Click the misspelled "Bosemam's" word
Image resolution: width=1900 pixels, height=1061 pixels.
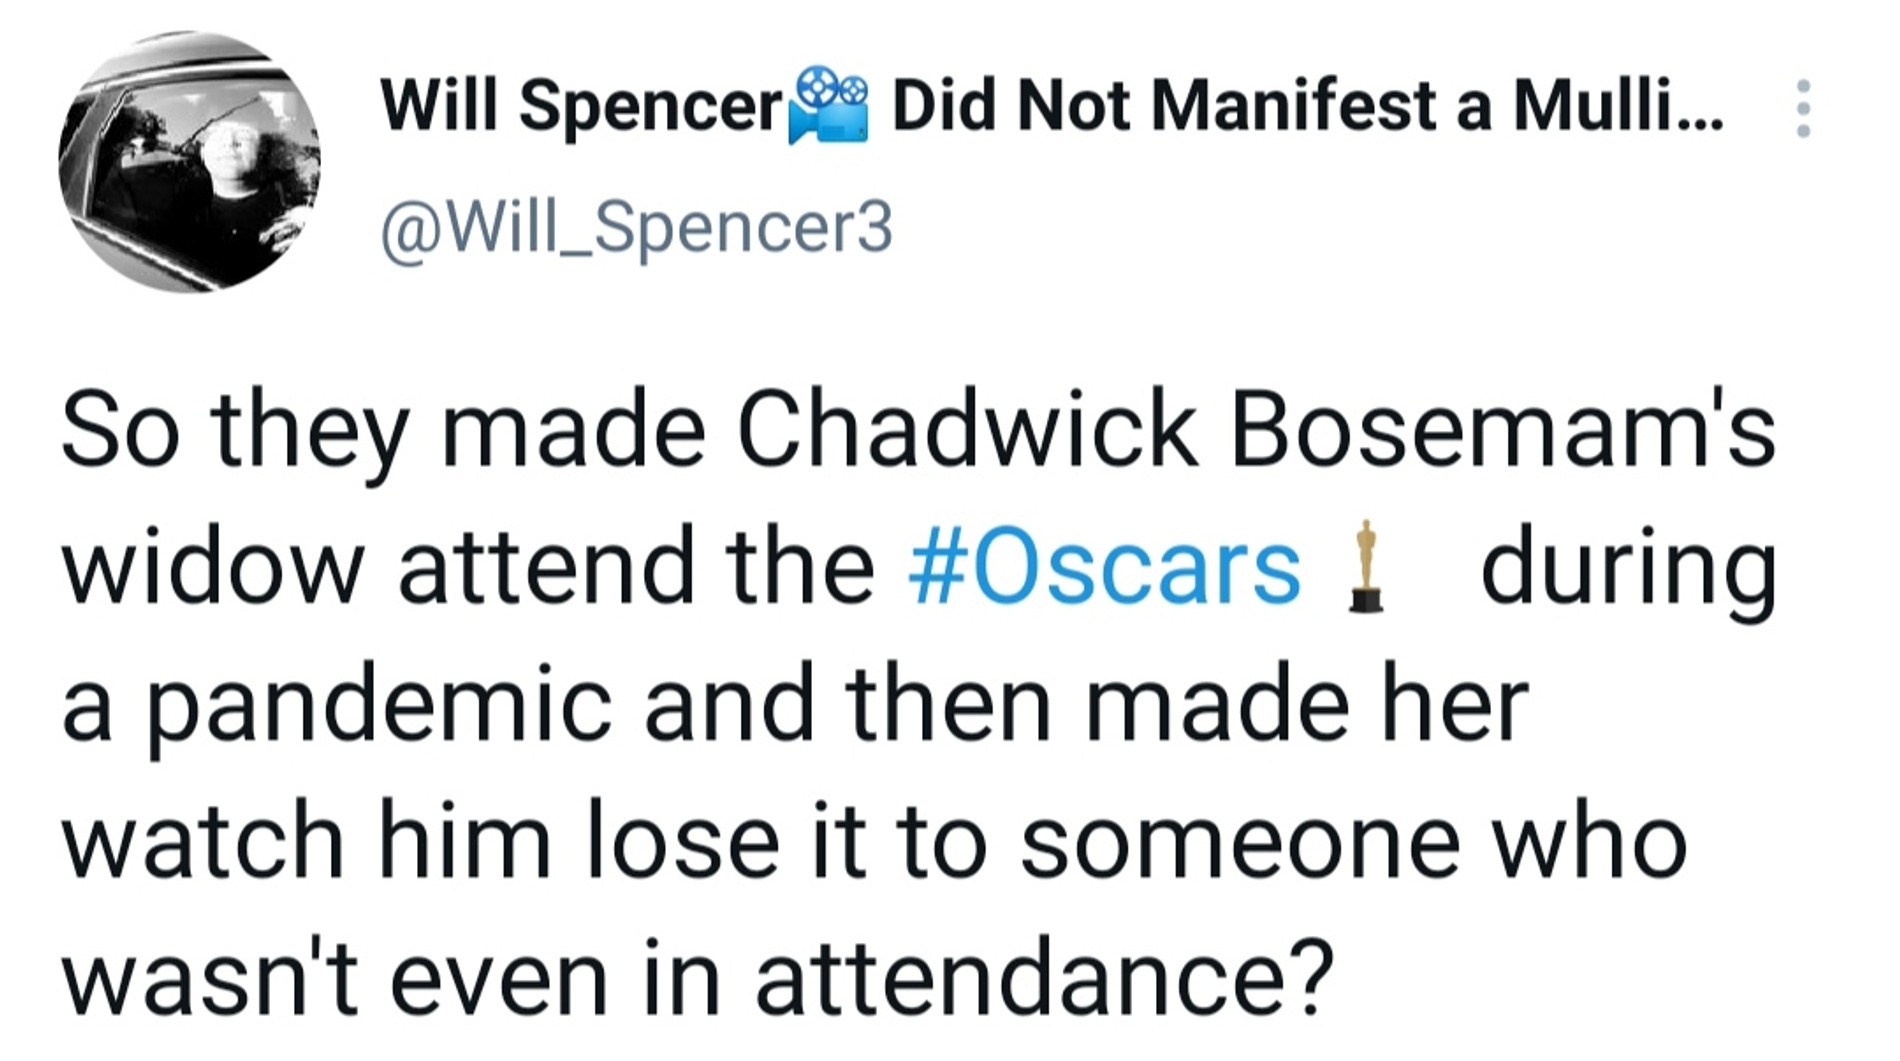click(1502, 432)
